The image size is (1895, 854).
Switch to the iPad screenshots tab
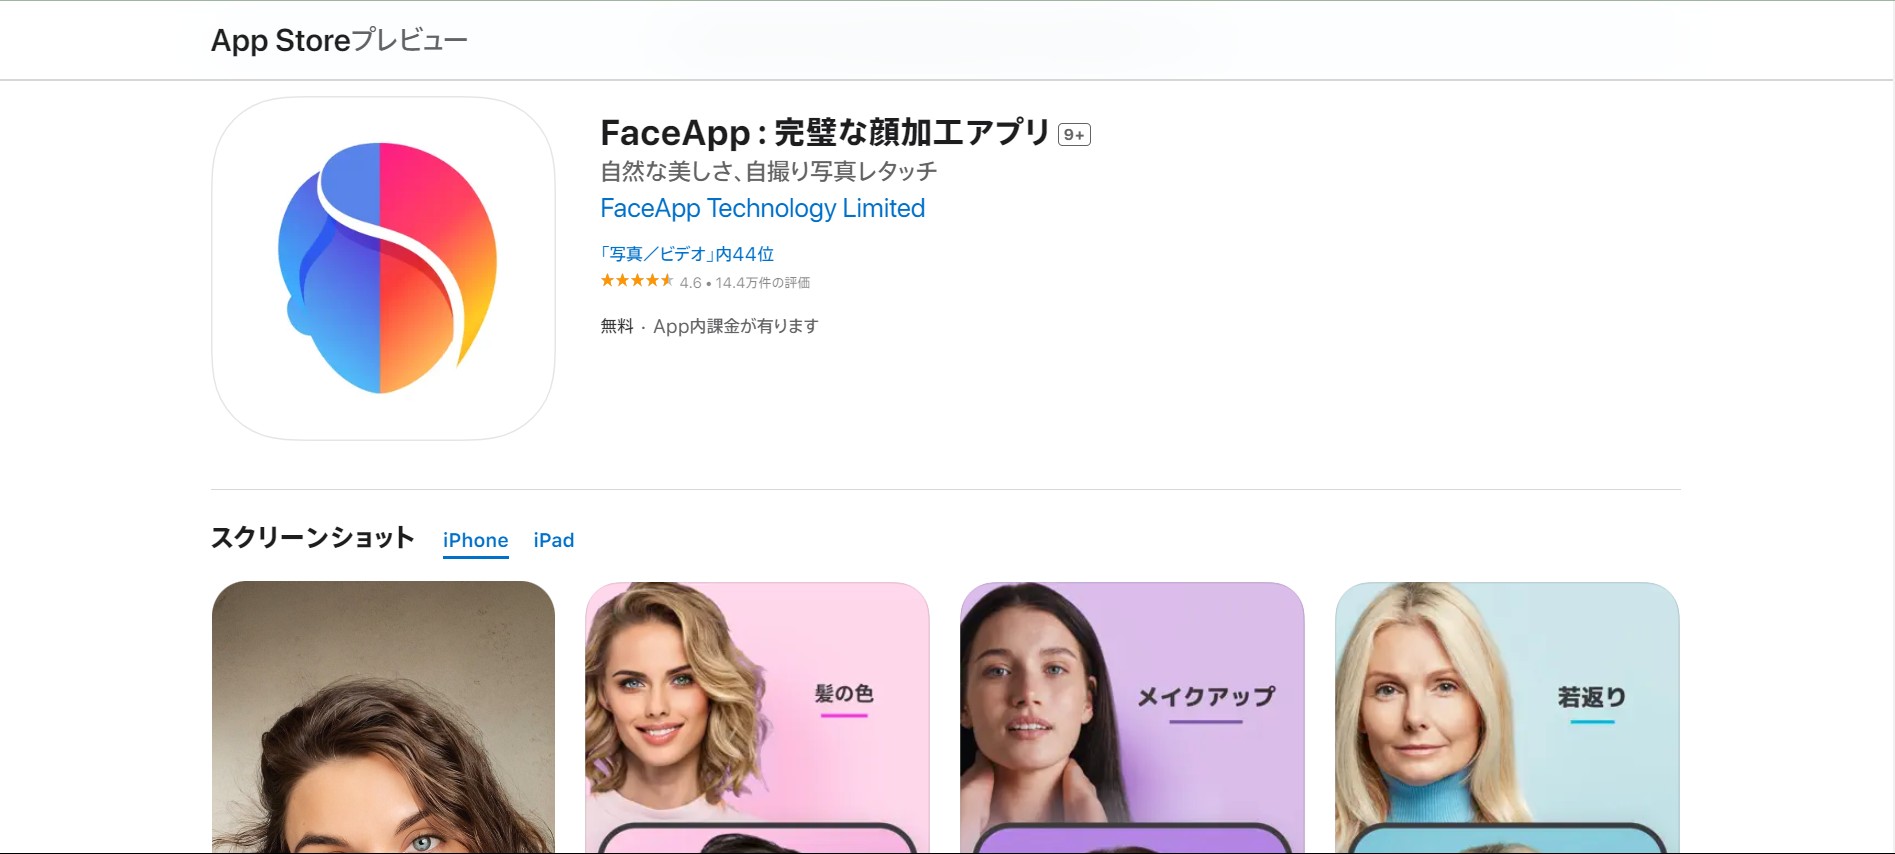(x=553, y=540)
